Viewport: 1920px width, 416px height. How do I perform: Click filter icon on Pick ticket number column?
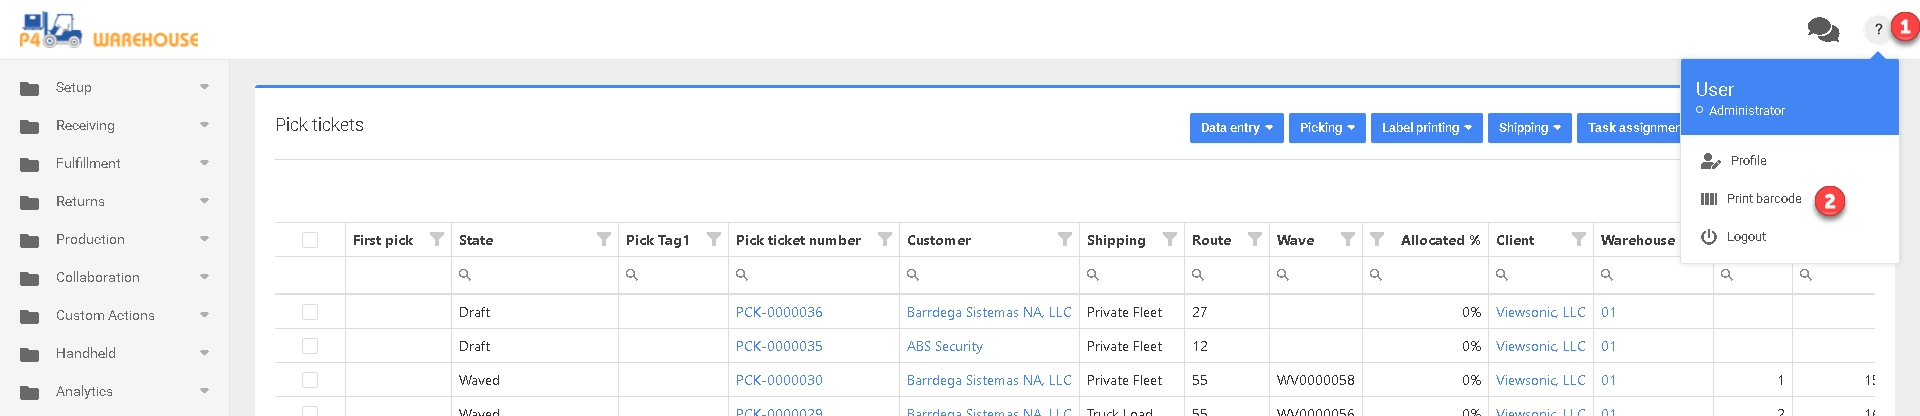[x=884, y=239]
